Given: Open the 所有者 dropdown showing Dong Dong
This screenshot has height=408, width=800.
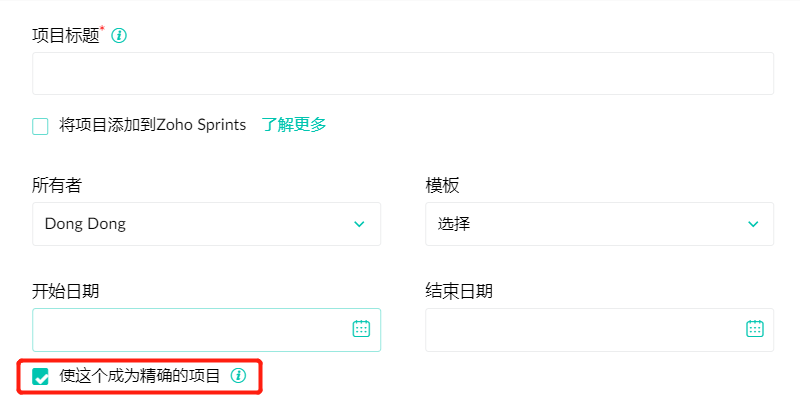Looking at the screenshot, I should [x=206, y=224].
